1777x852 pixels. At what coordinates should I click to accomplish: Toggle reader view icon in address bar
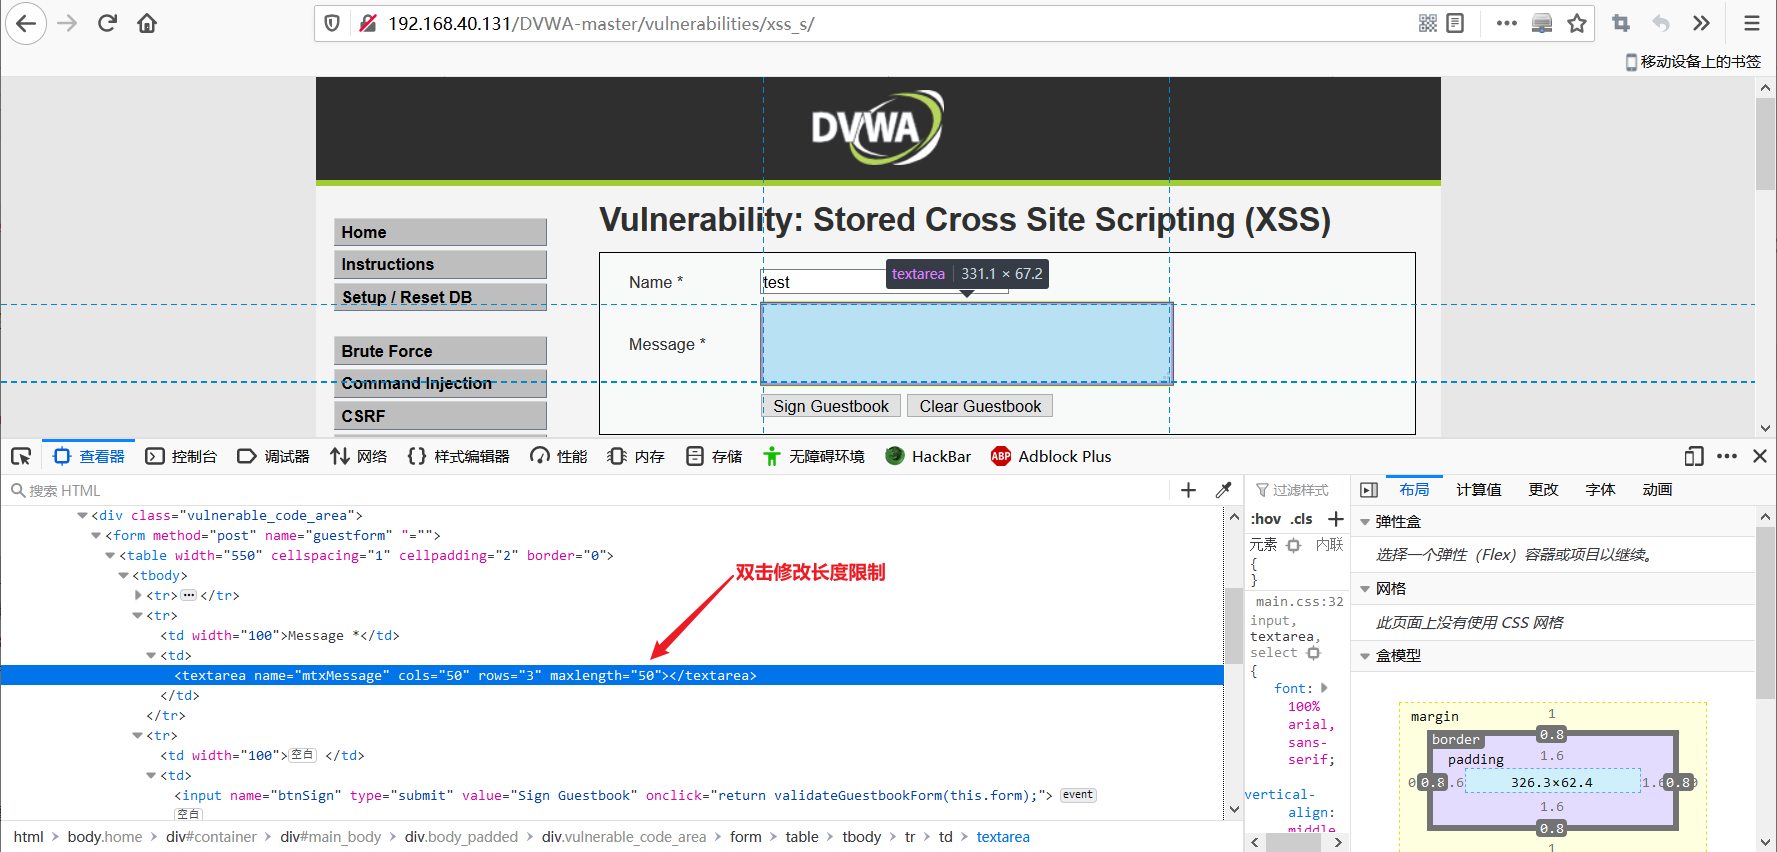pos(1455,23)
